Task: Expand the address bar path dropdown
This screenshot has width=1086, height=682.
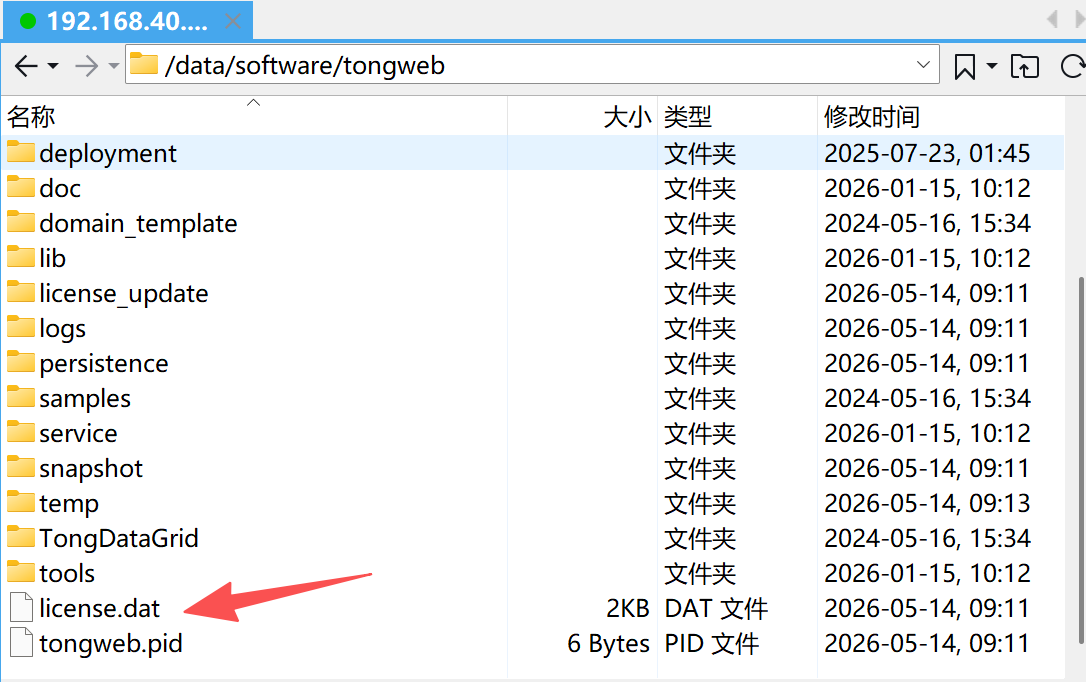Action: 923,65
